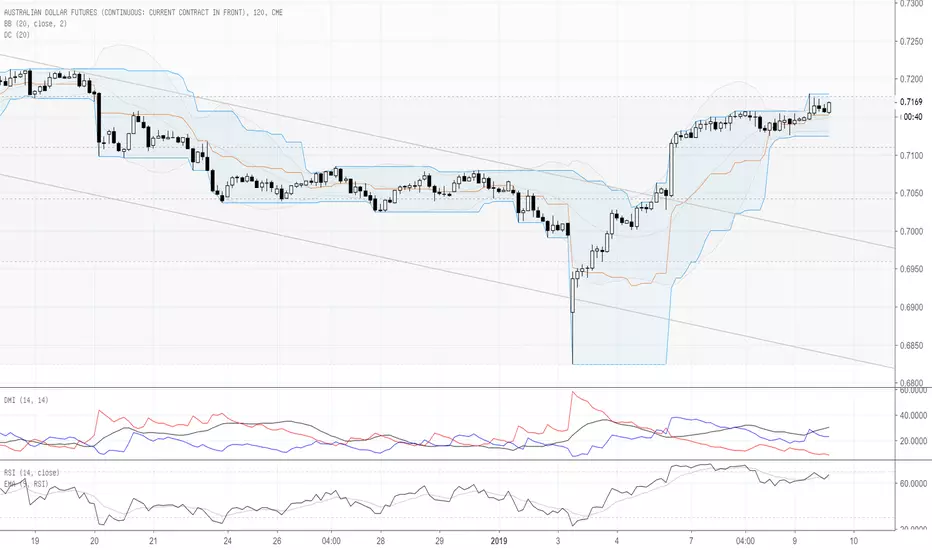932x550 pixels.
Task: Click date label 10 on the time axis
Action: [854, 541]
